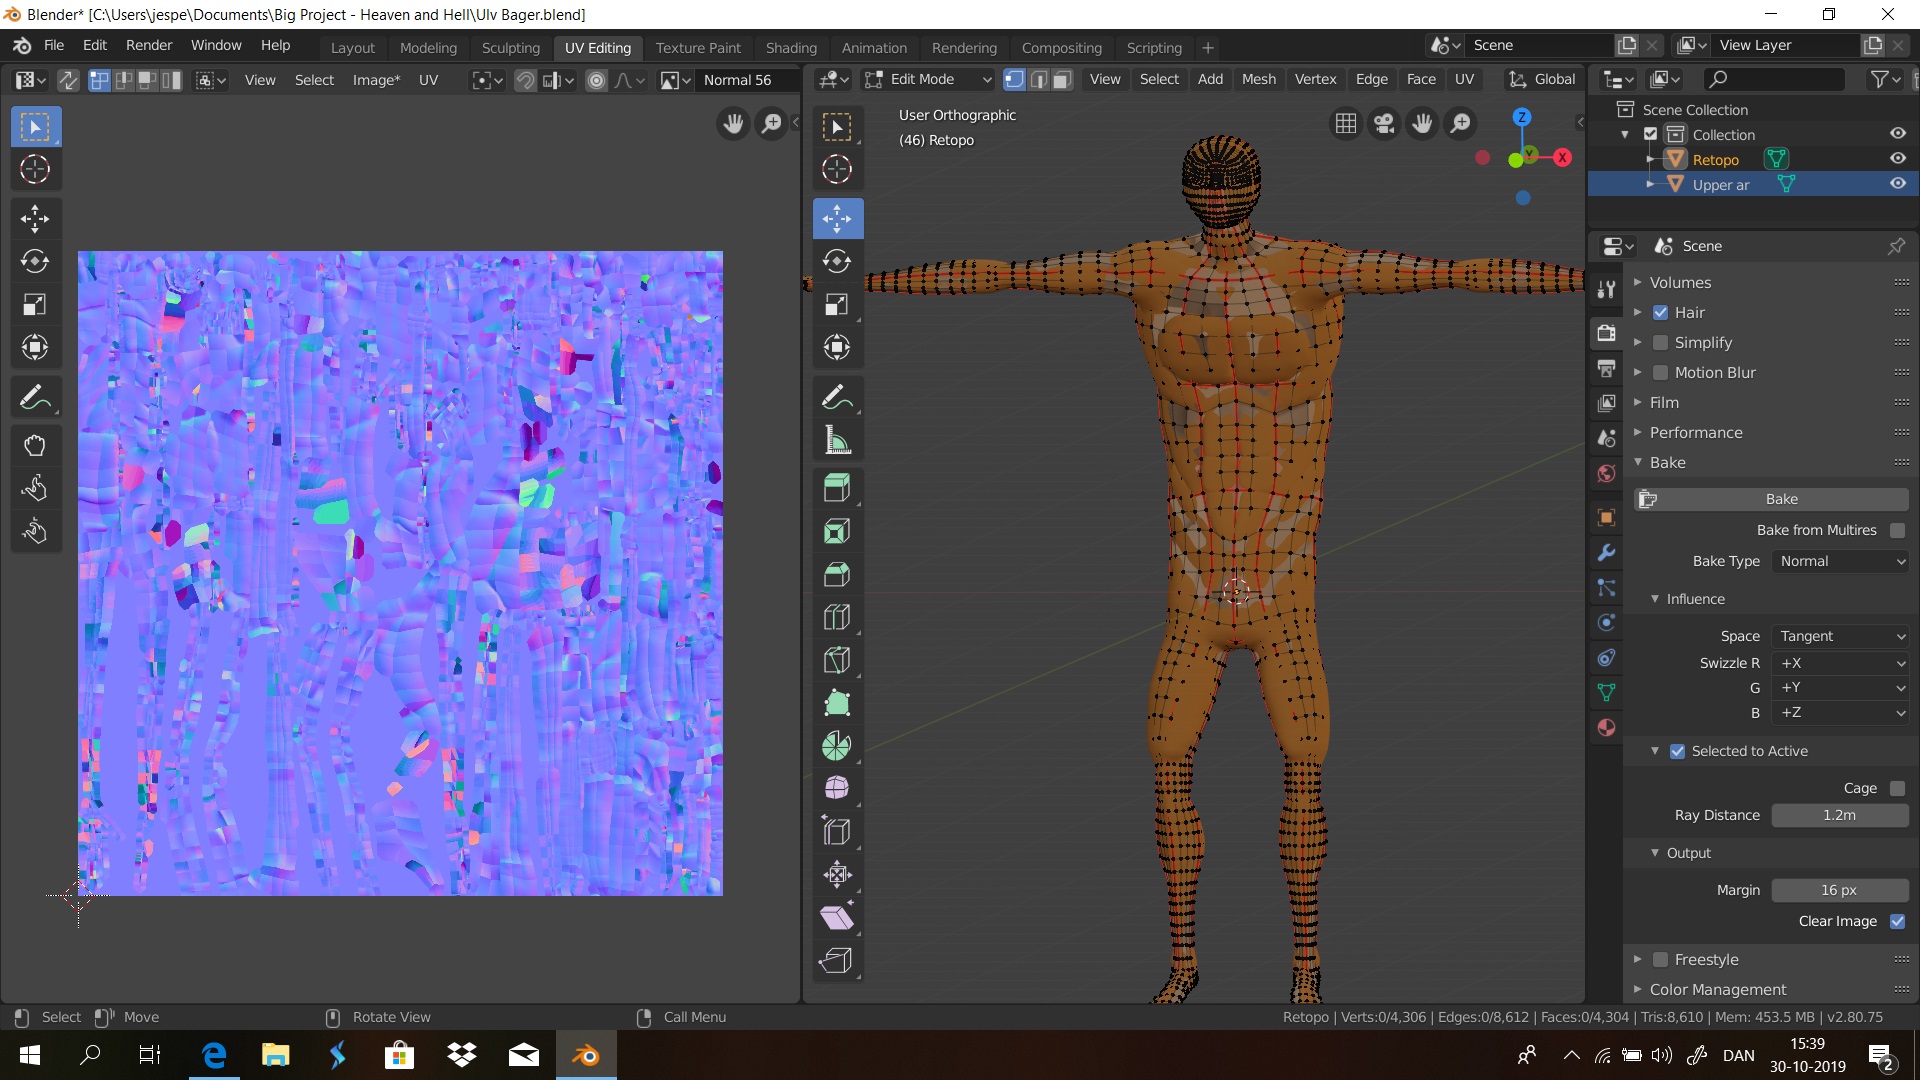
Task: Open the Material properties tab
Action: (x=1606, y=728)
